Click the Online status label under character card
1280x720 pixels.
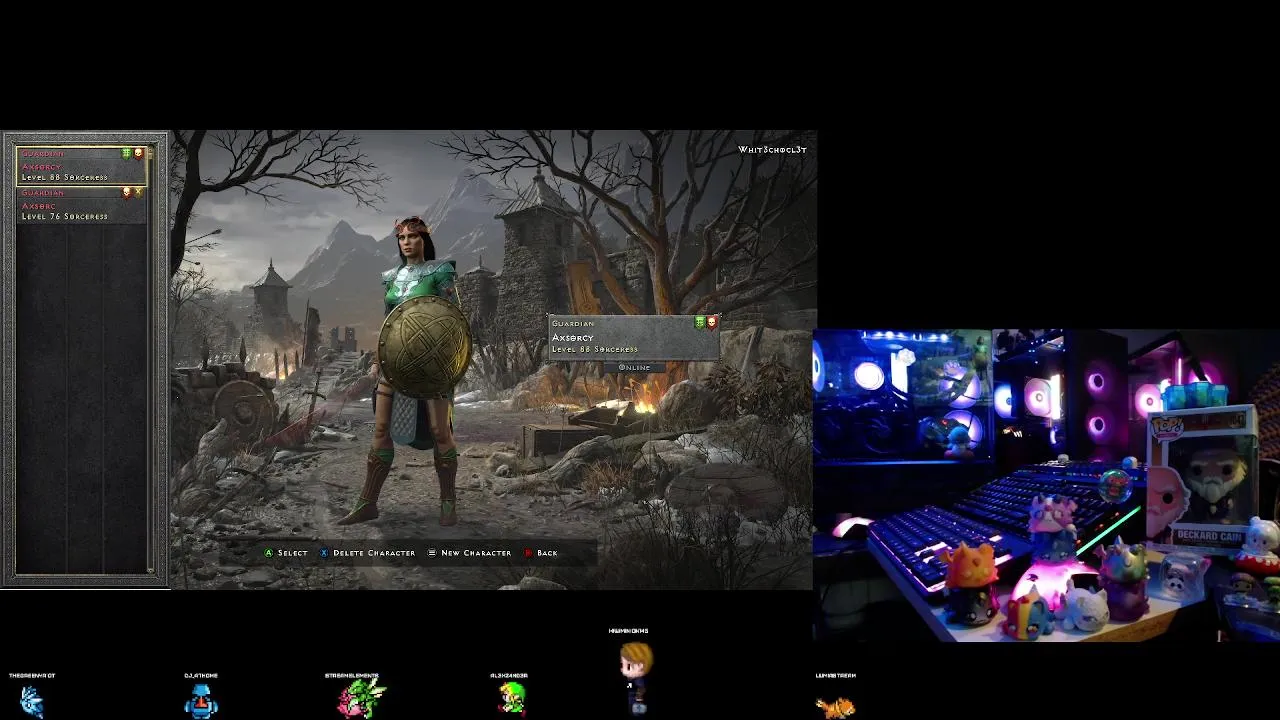point(634,367)
